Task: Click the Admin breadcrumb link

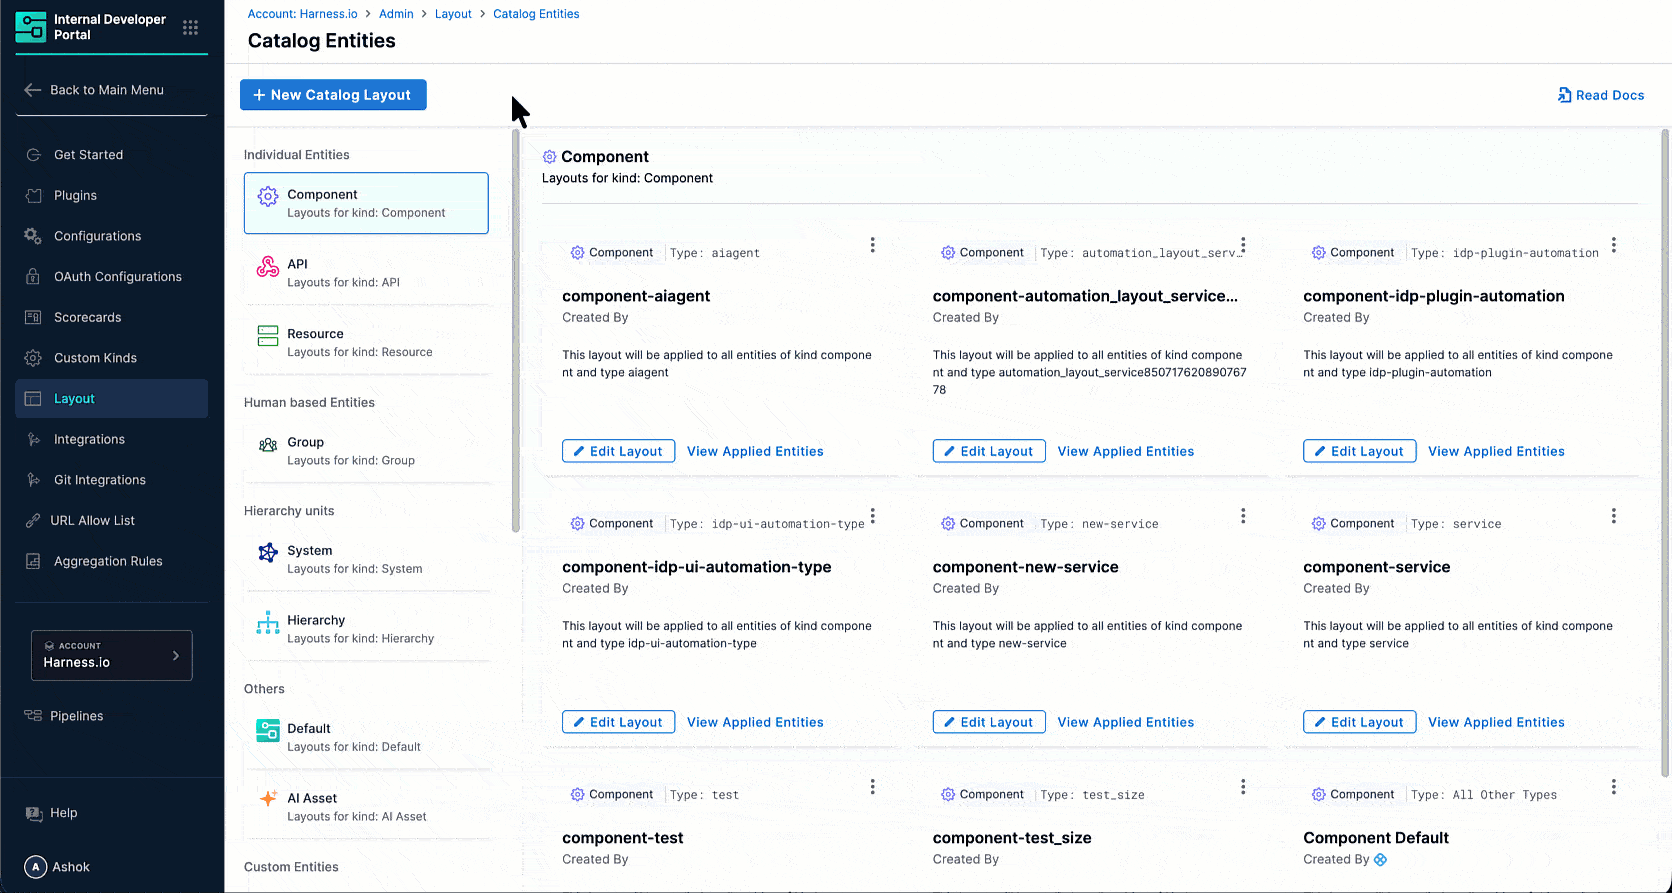Action: (x=396, y=14)
